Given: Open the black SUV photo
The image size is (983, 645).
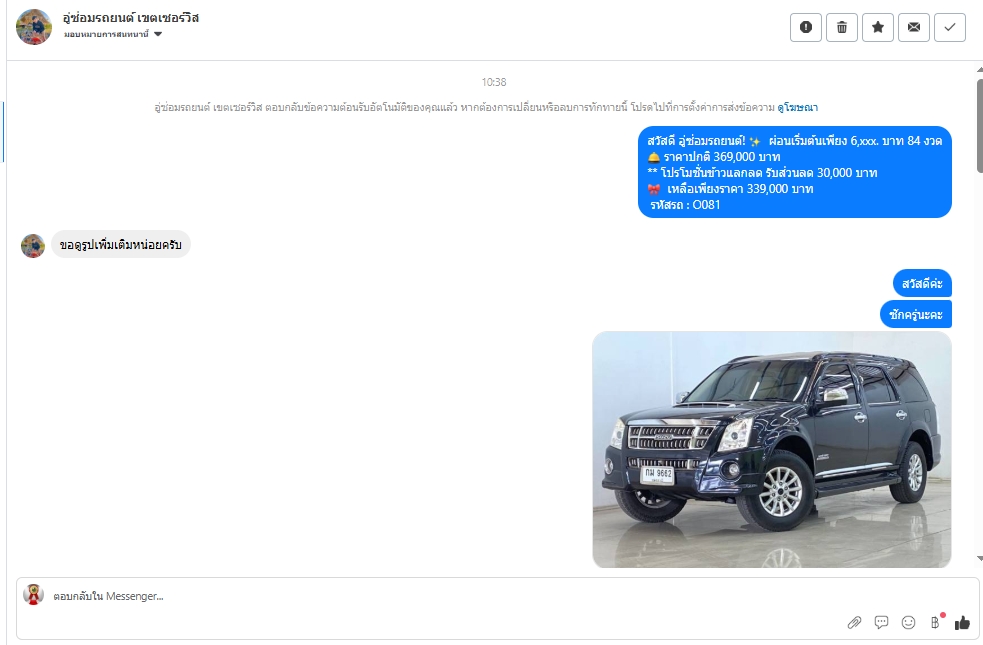Looking at the screenshot, I should 772,449.
